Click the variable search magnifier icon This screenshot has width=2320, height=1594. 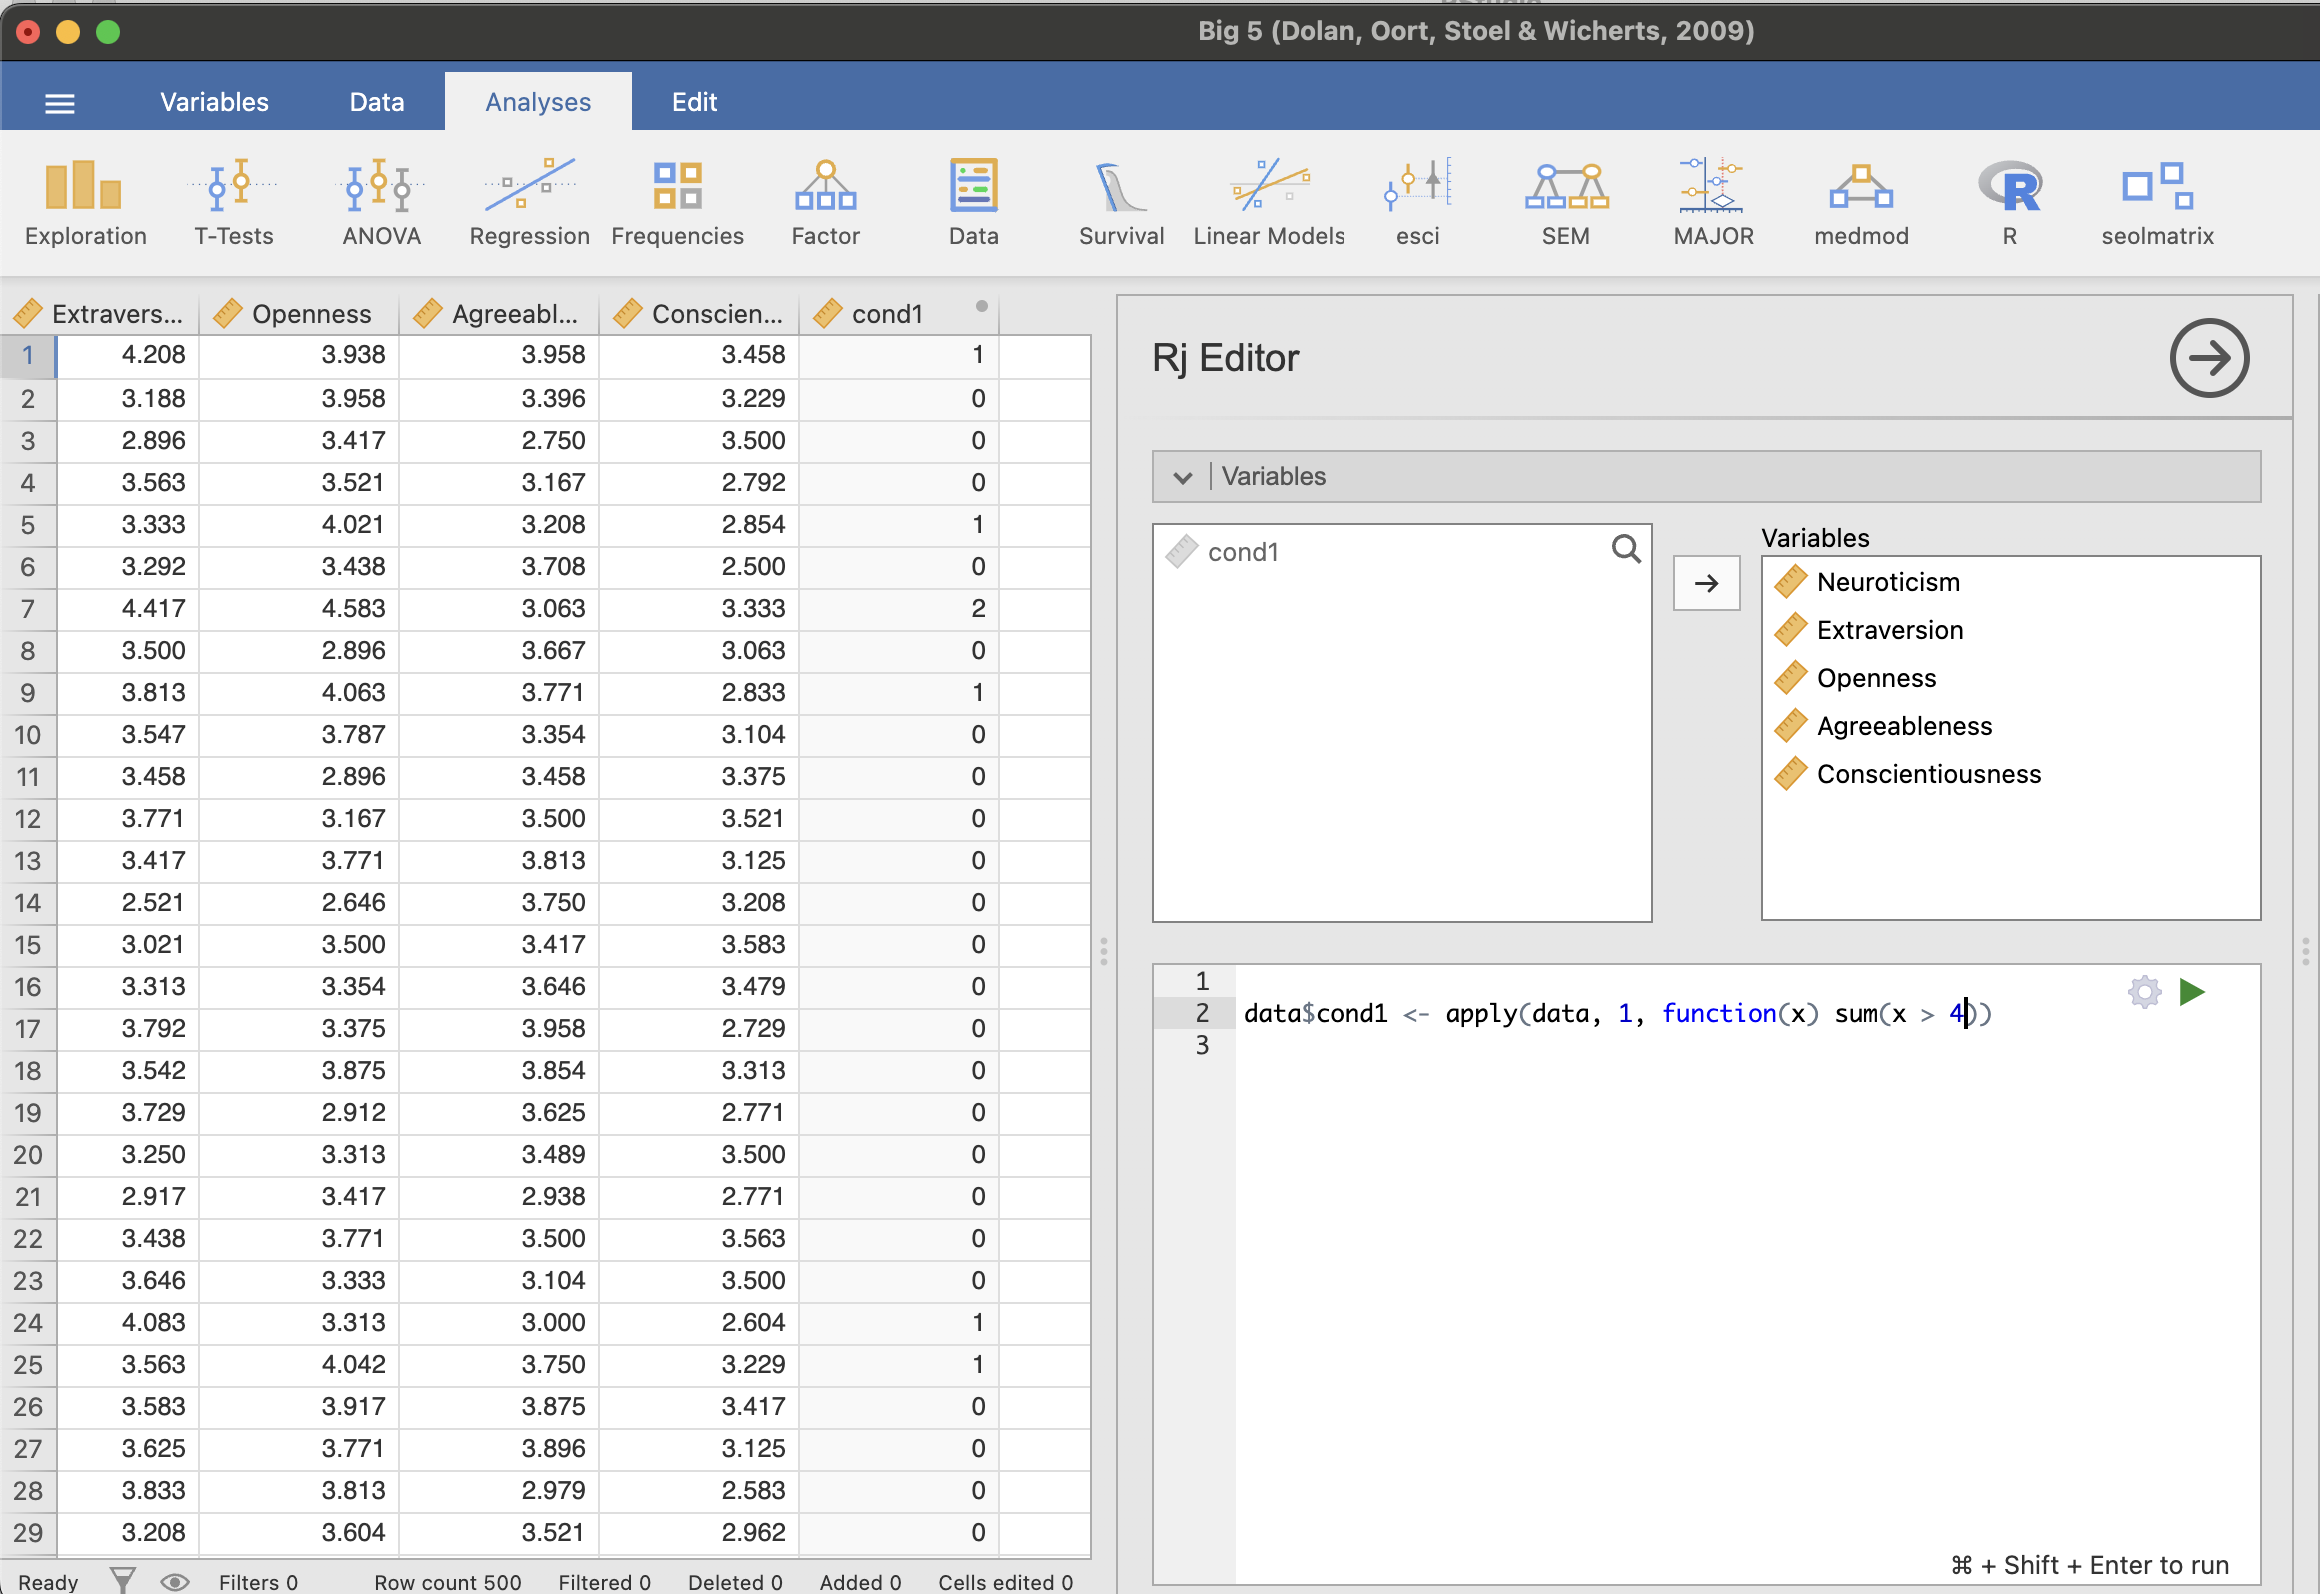(x=1626, y=549)
